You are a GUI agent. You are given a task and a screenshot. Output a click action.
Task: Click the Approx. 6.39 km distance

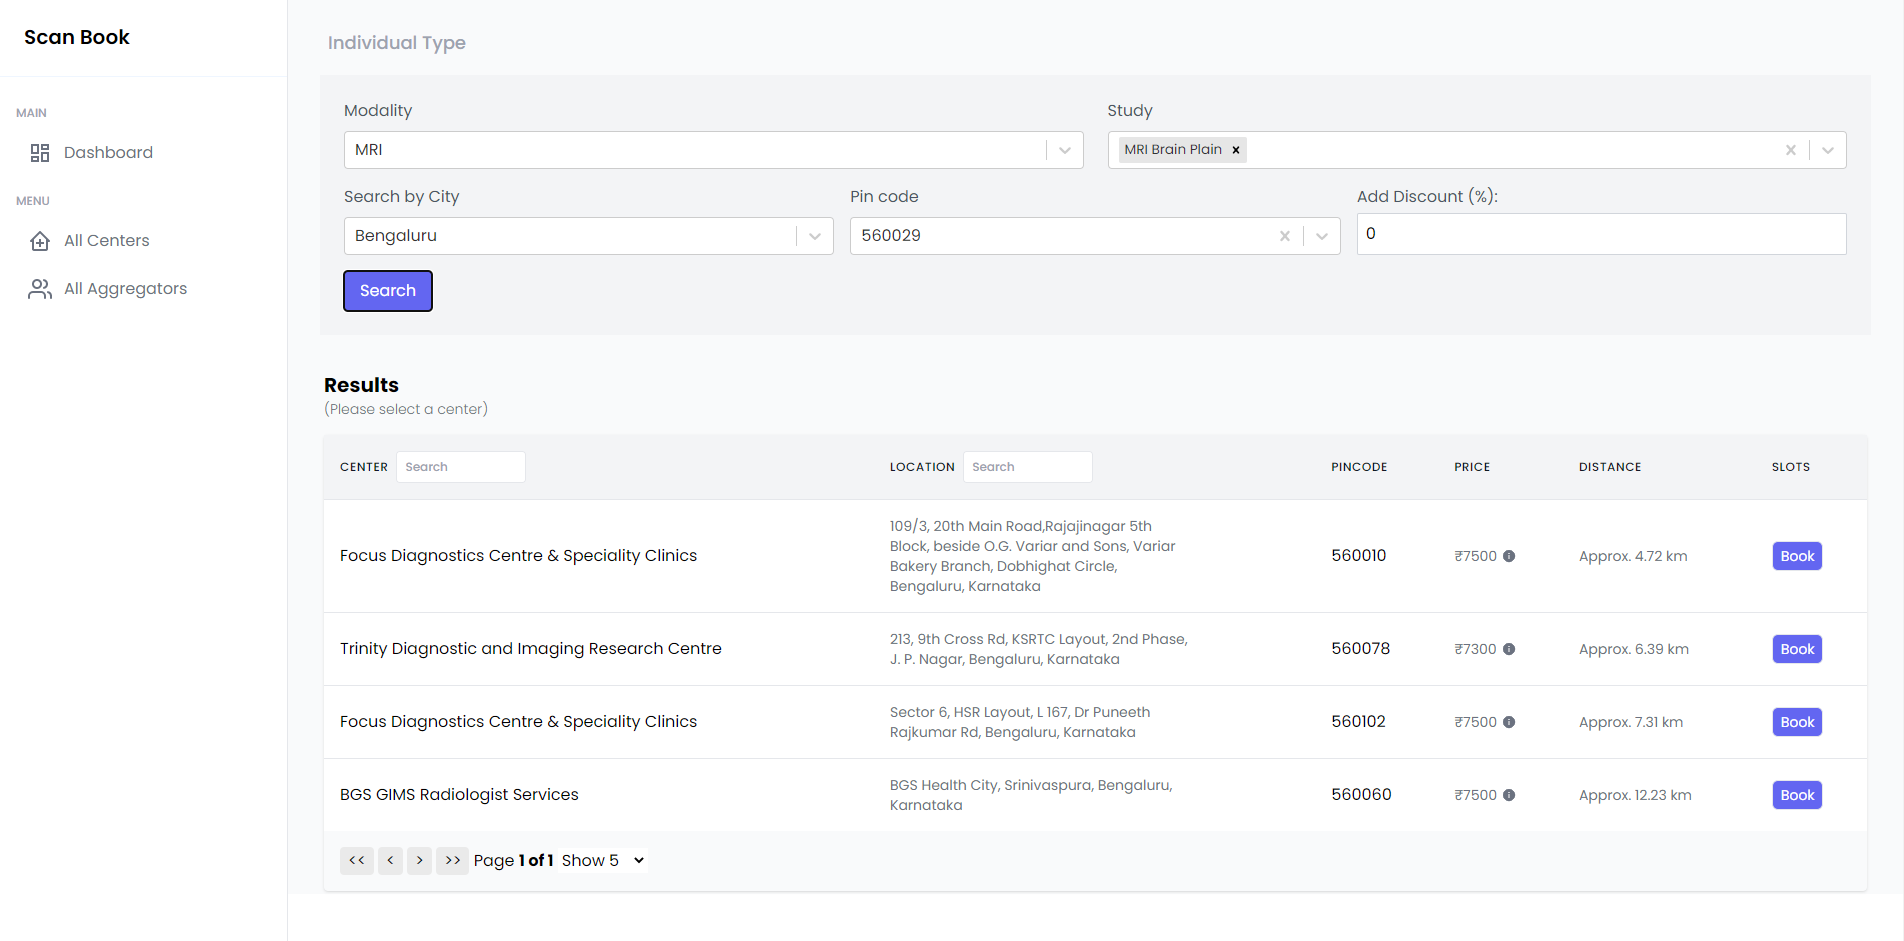point(1634,649)
